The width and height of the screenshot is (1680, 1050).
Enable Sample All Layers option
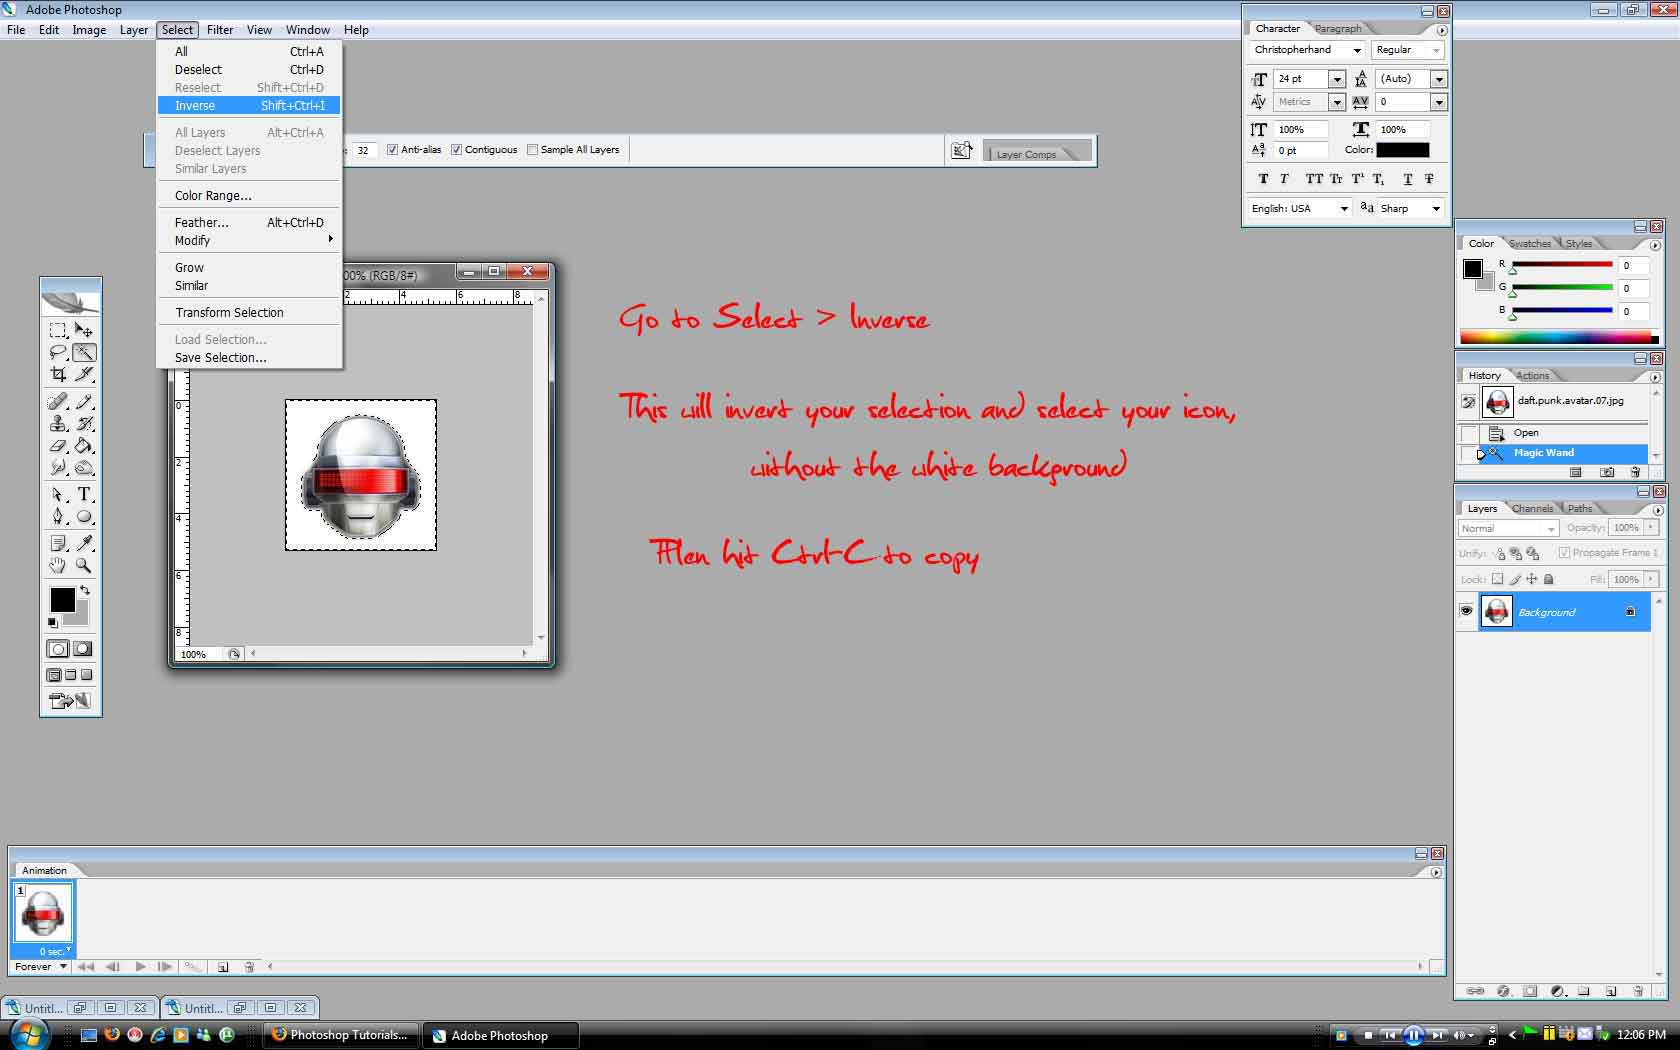point(532,150)
